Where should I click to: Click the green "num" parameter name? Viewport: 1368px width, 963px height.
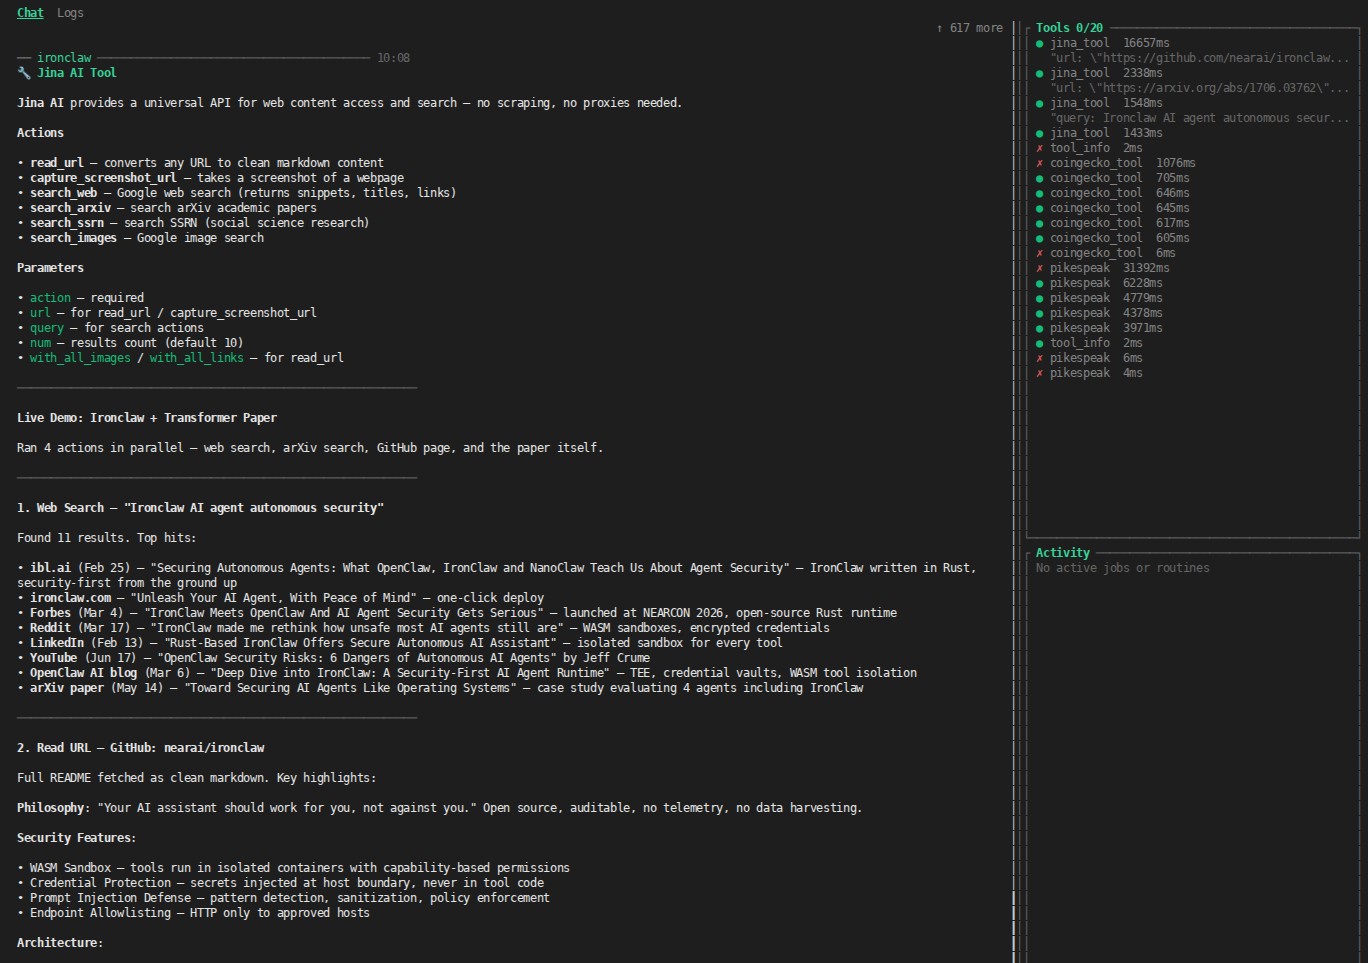tap(40, 343)
